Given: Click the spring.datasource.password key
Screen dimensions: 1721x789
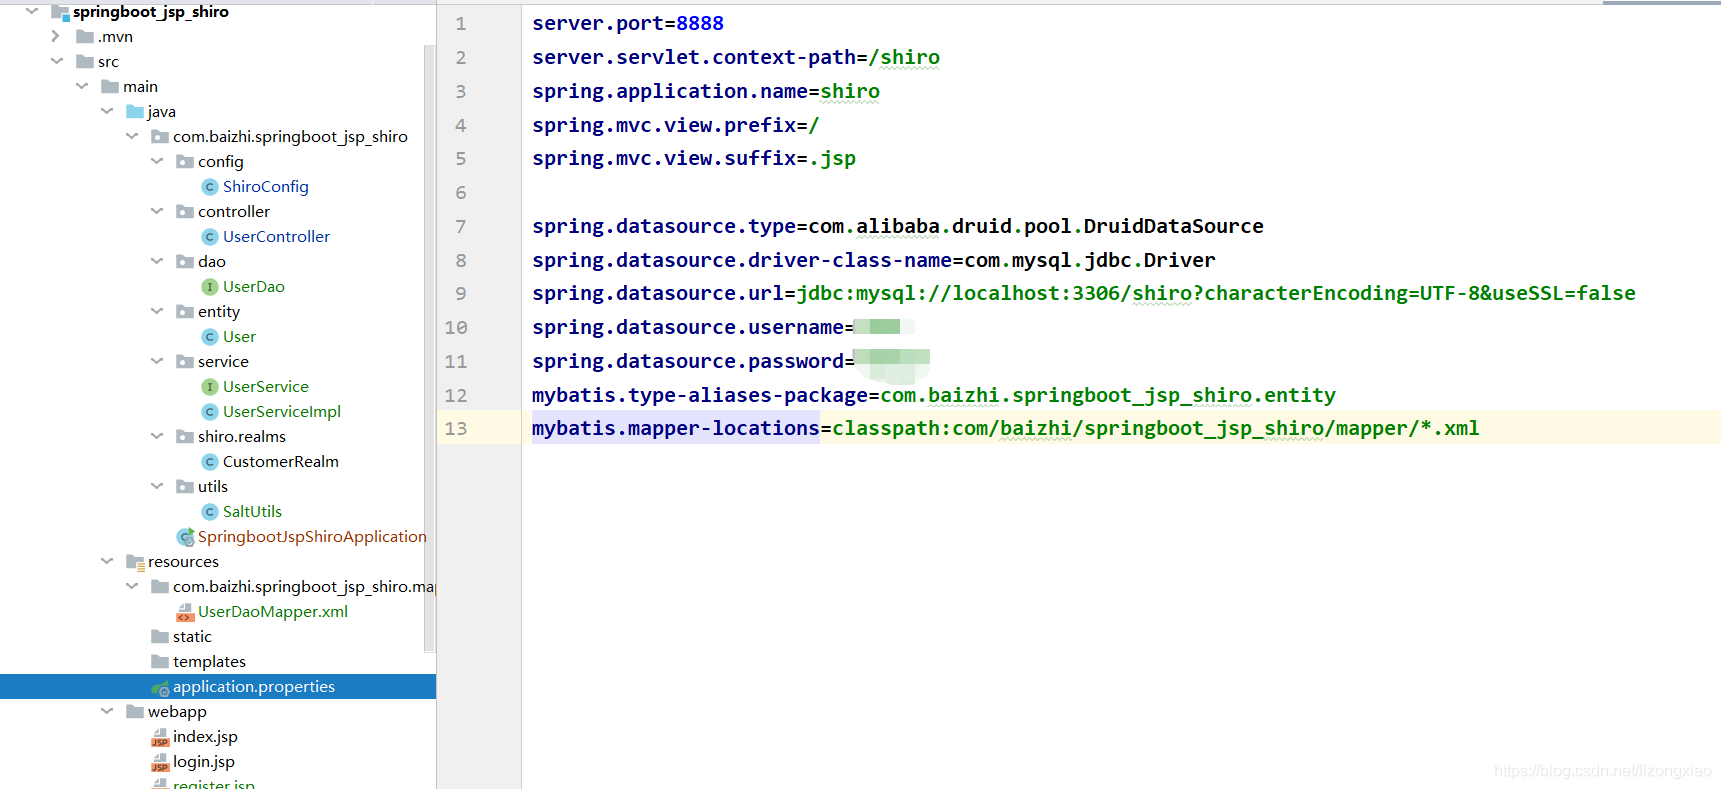Looking at the screenshot, I should (x=688, y=361).
